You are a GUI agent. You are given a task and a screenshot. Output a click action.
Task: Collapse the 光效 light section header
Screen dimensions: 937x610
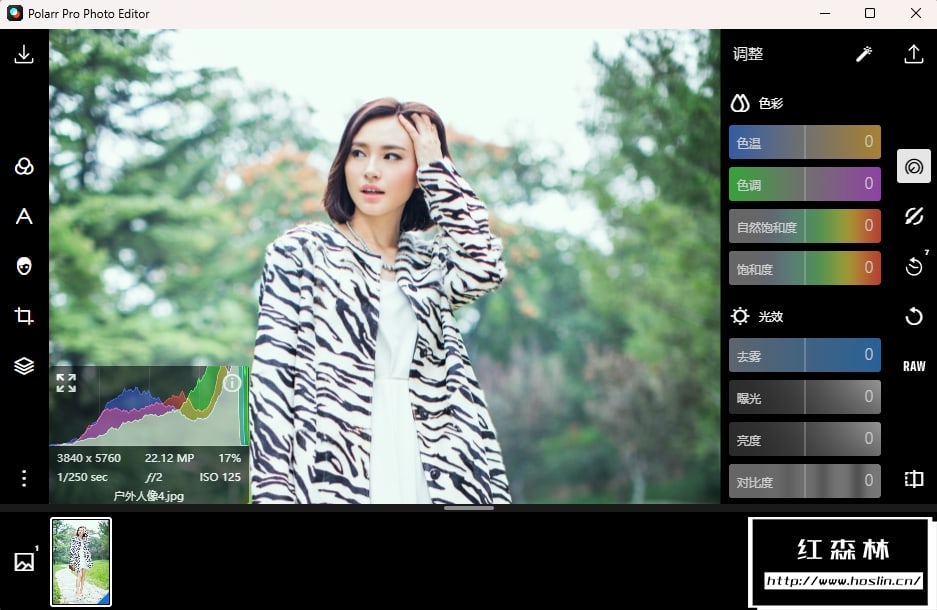(x=757, y=316)
